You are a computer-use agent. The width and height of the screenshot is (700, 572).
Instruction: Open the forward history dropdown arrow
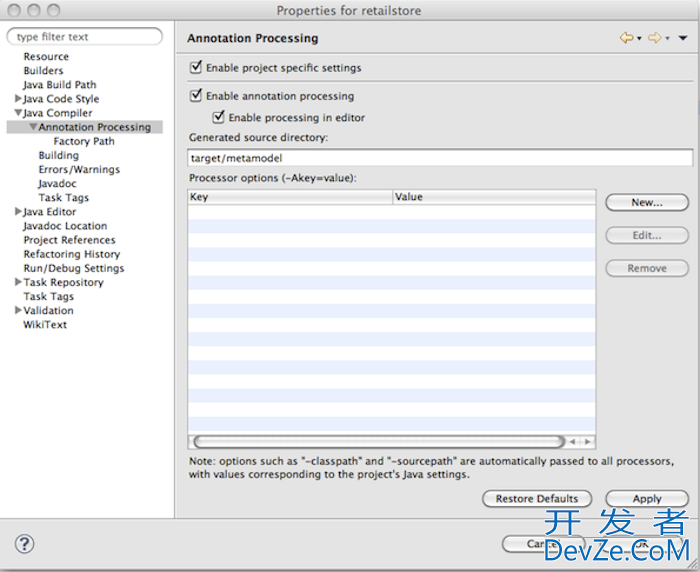tap(667, 39)
